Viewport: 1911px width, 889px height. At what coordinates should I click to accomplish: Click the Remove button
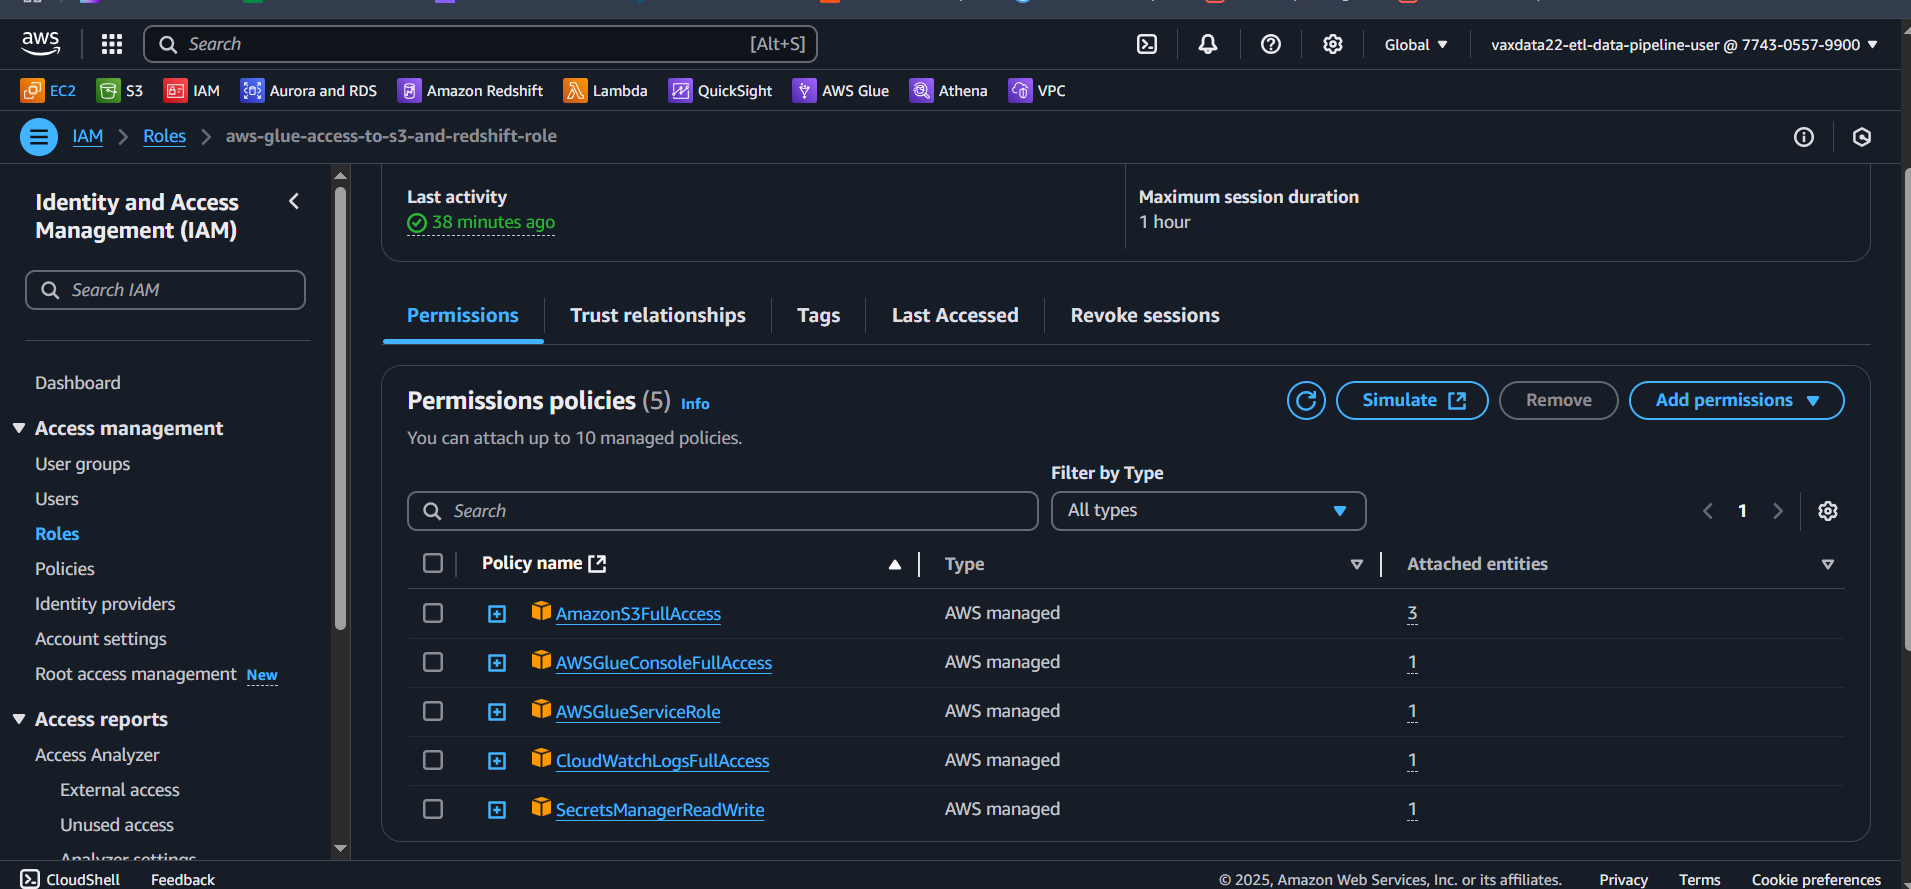click(1558, 401)
